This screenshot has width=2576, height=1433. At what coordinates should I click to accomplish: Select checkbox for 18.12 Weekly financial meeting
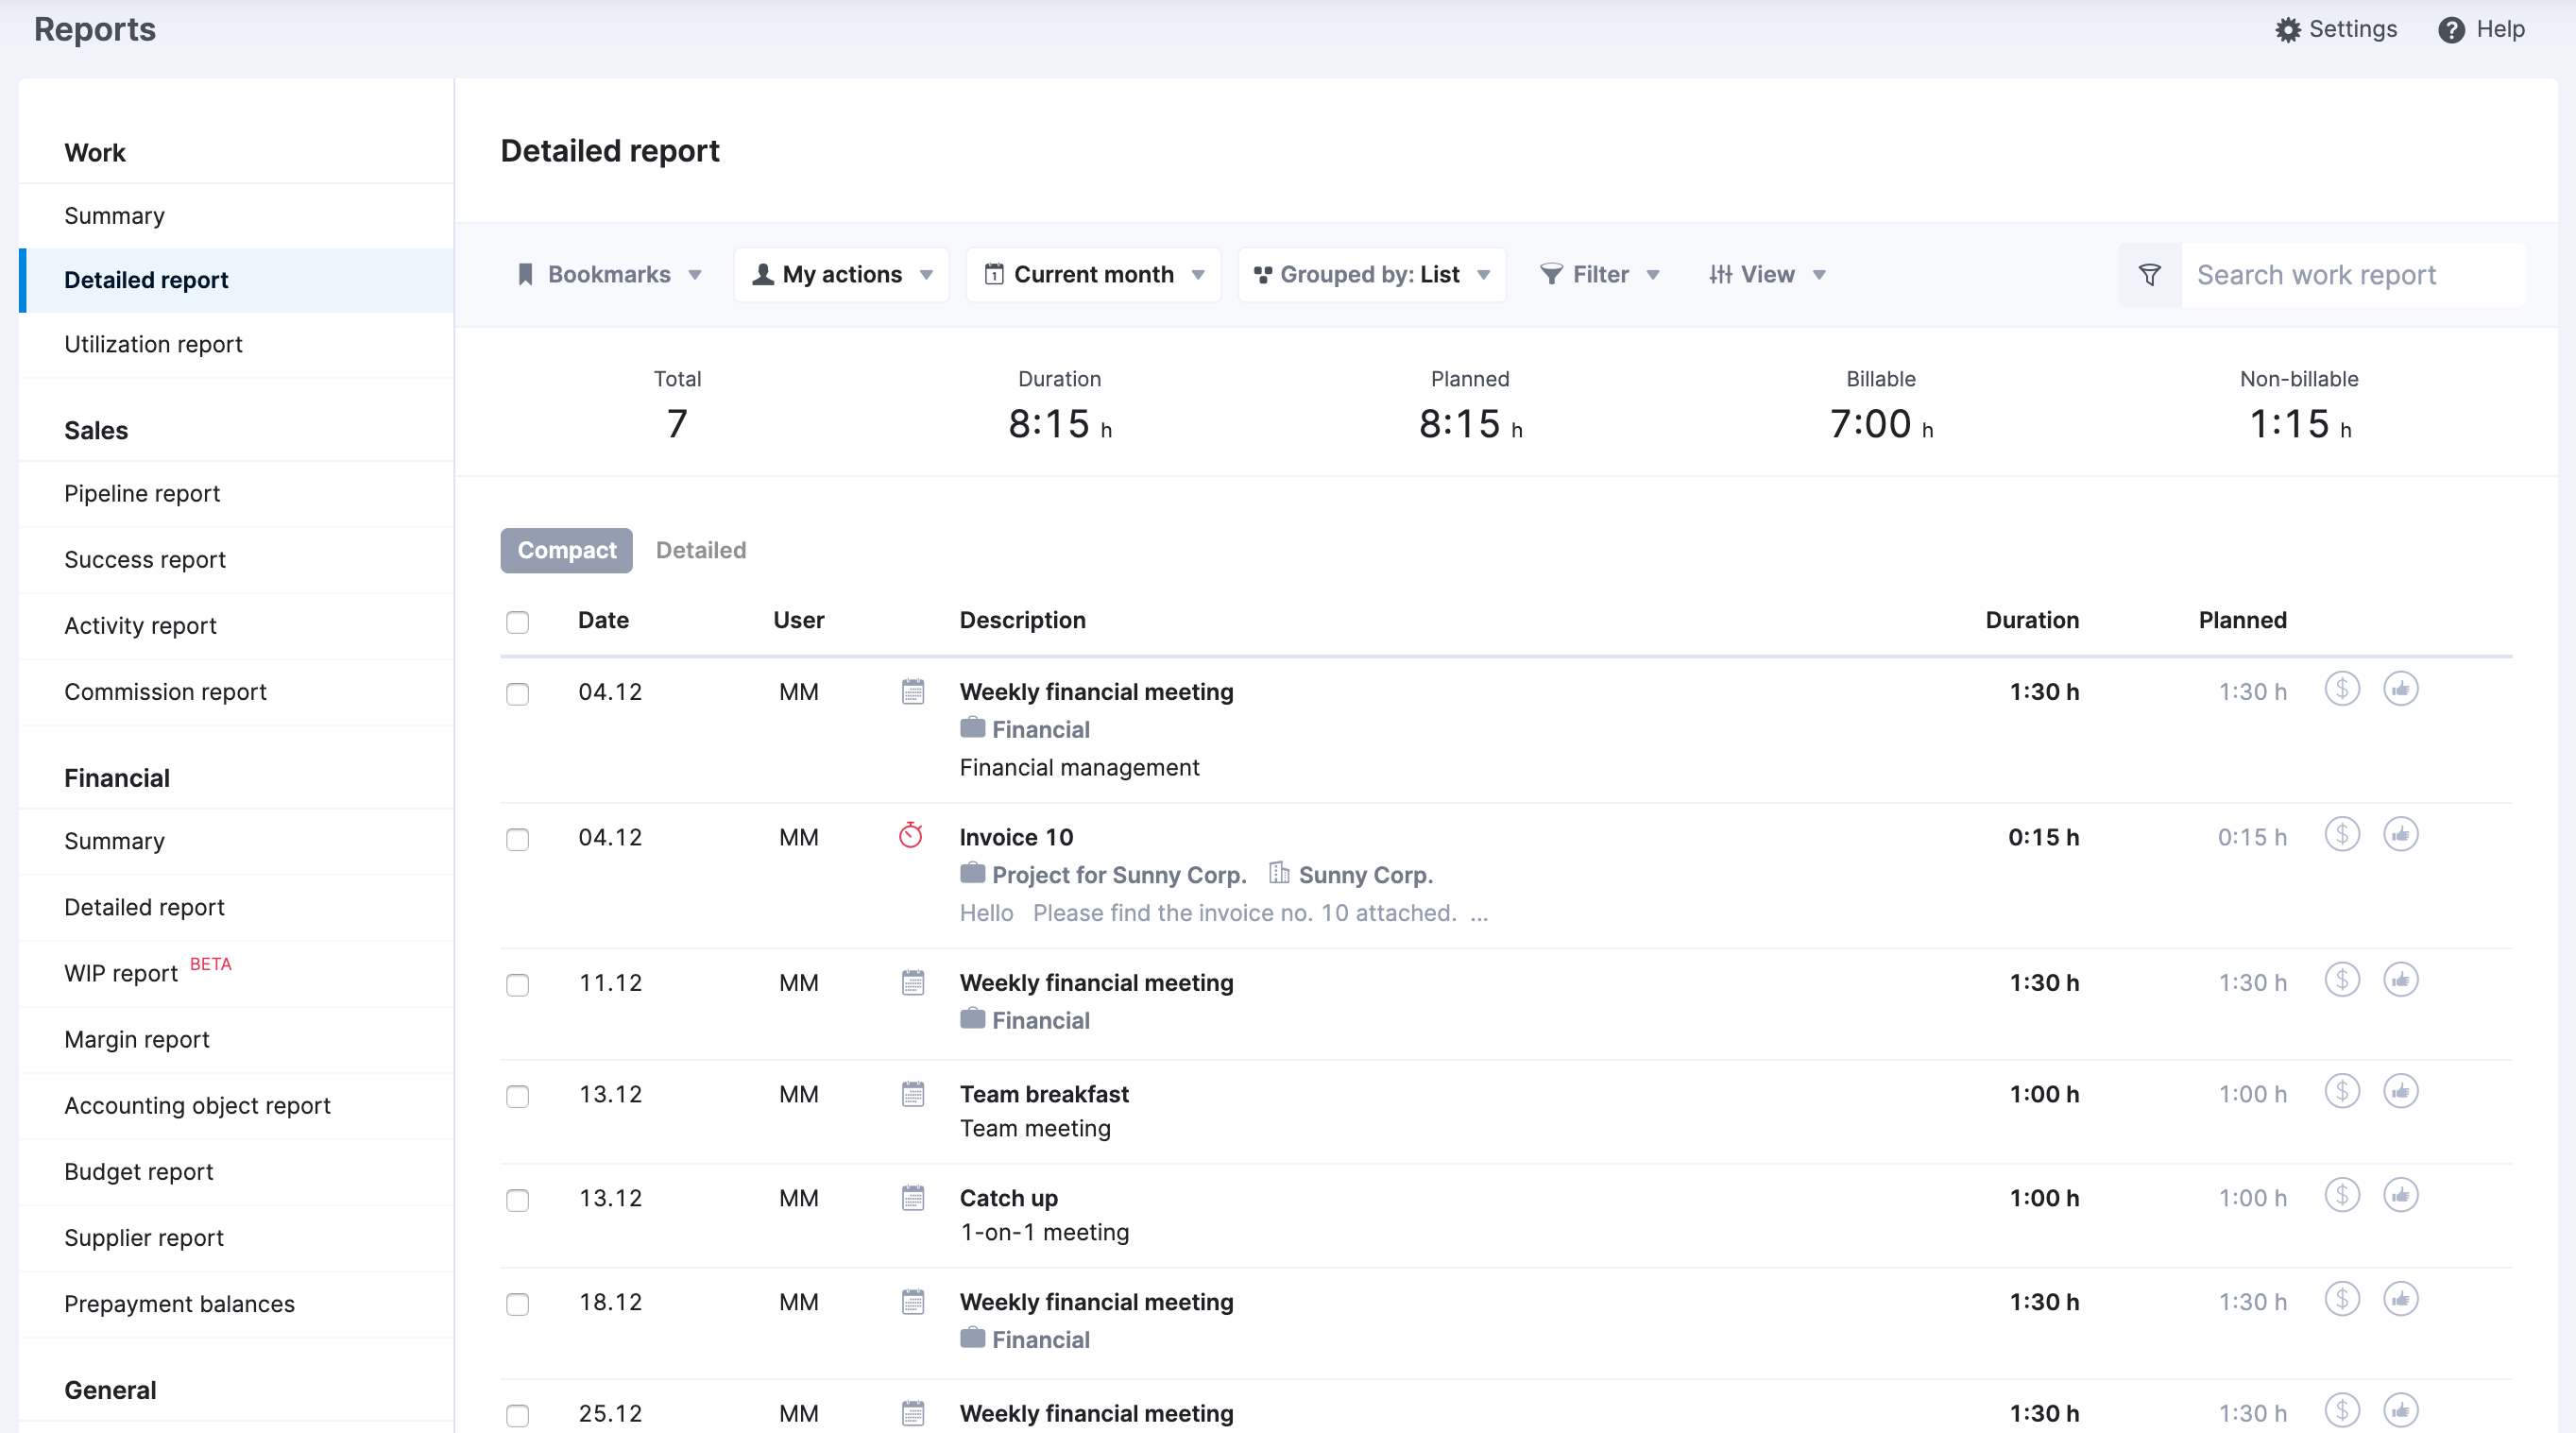pos(517,1304)
